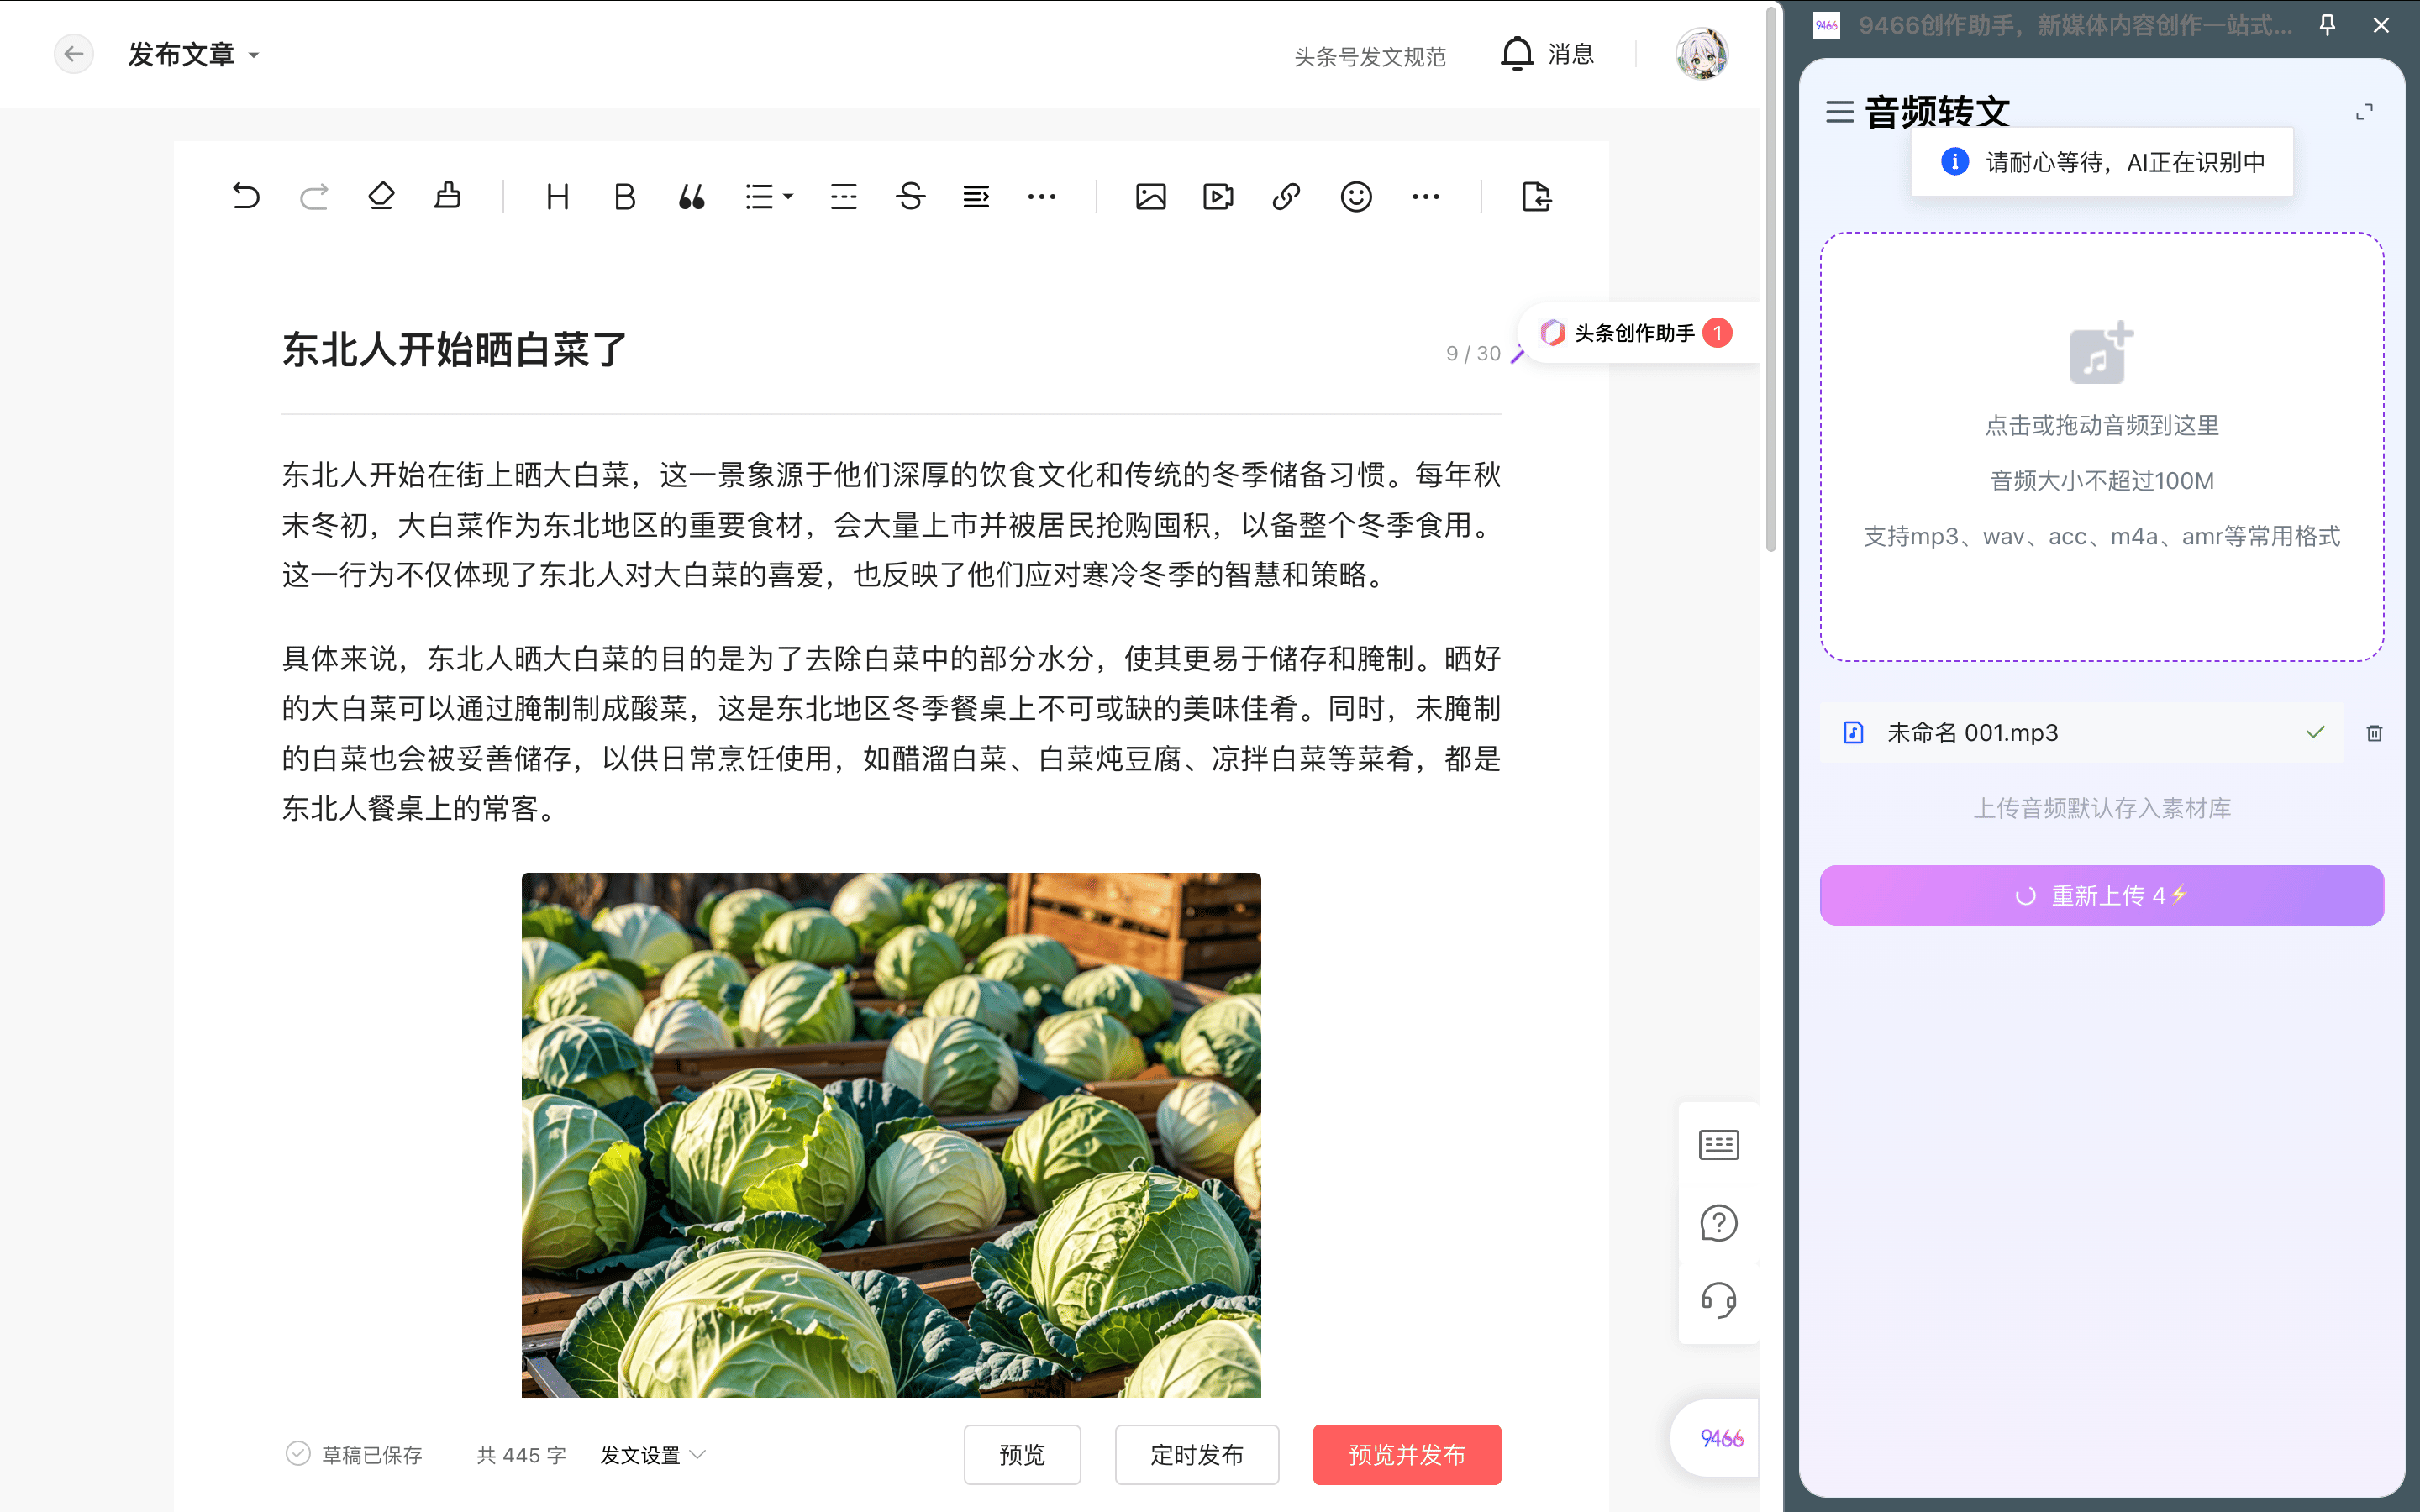
Task: Open the list style dropdown
Action: [x=769, y=196]
